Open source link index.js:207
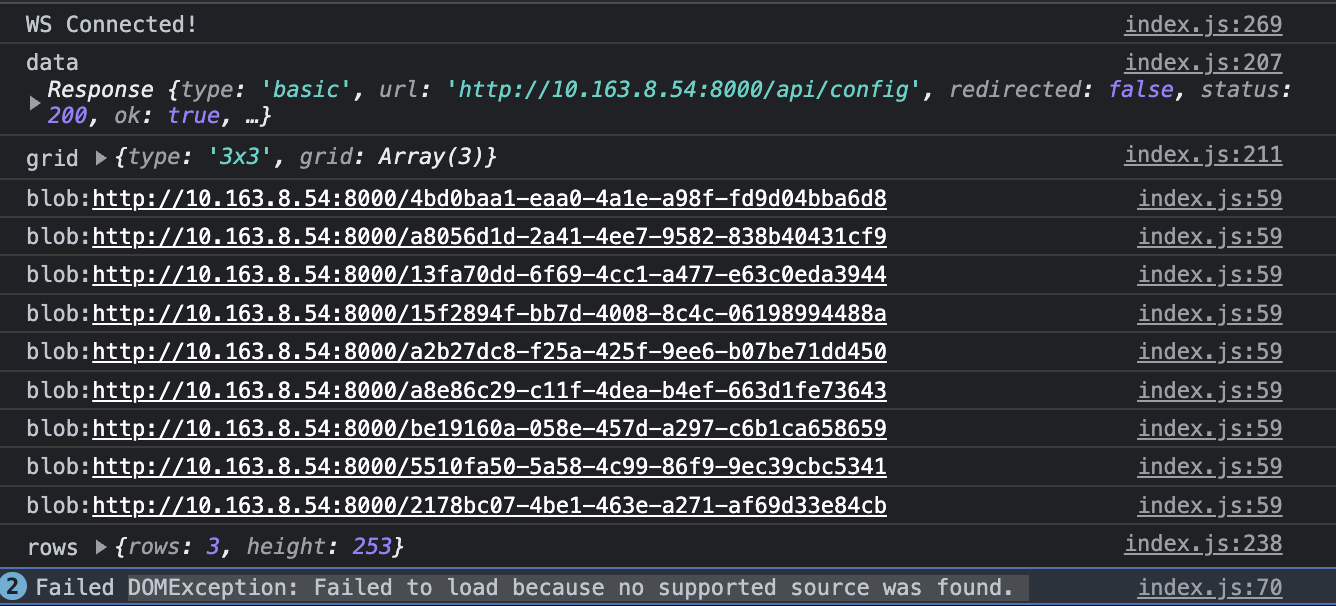The width and height of the screenshot is (1336, 606). coord(1203,63)
